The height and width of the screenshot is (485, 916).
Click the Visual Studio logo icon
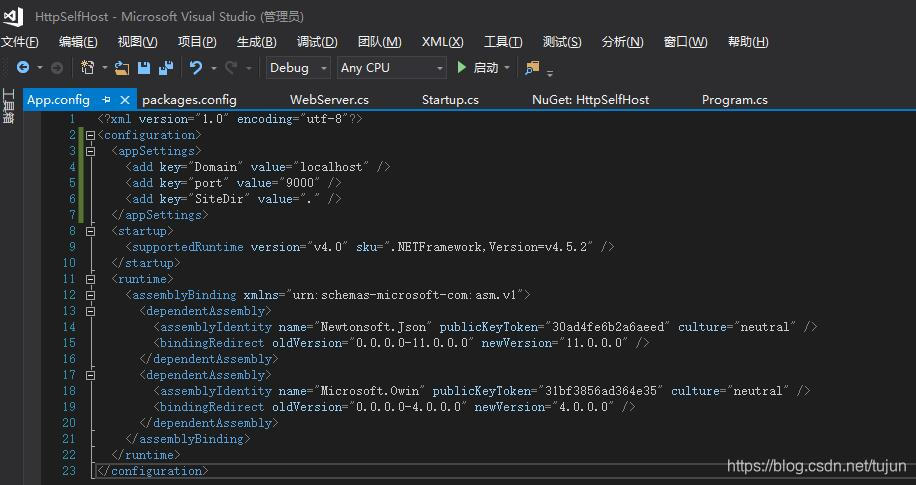(x=13, y=16)
